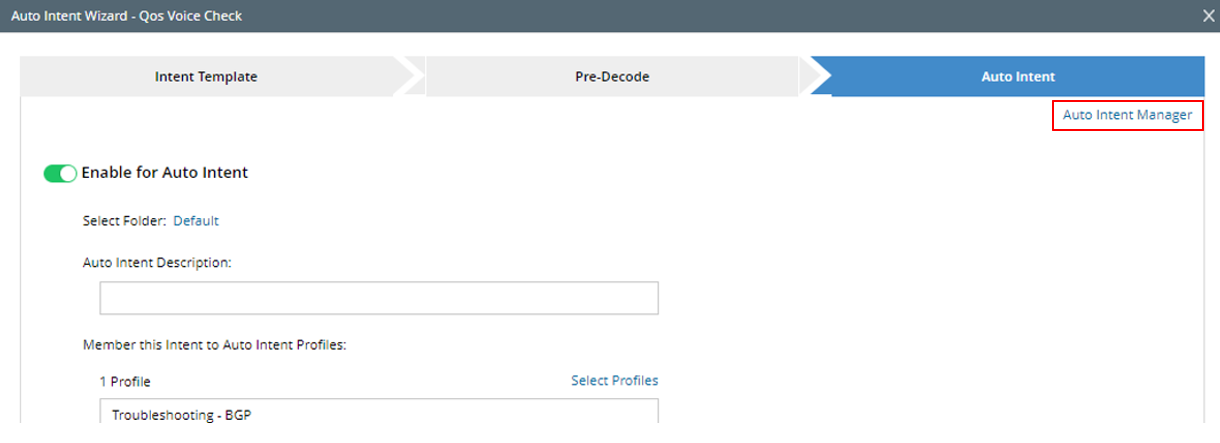Click the Enable for Auto Intent label
The image size is (1220, 443).
point(164,173)
